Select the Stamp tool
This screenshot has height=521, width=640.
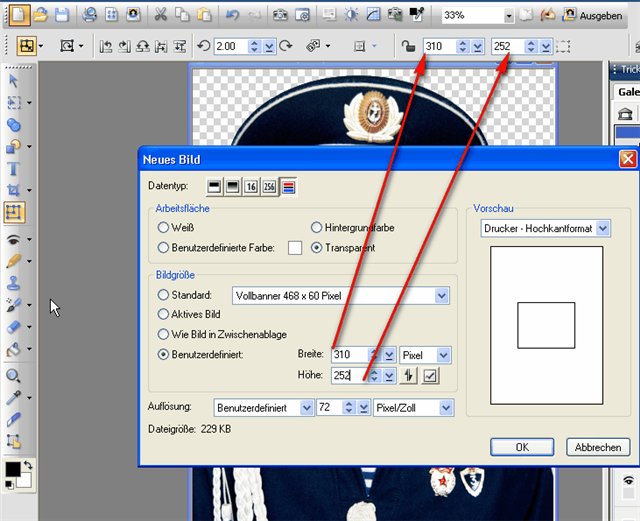[x=13, y=283]
